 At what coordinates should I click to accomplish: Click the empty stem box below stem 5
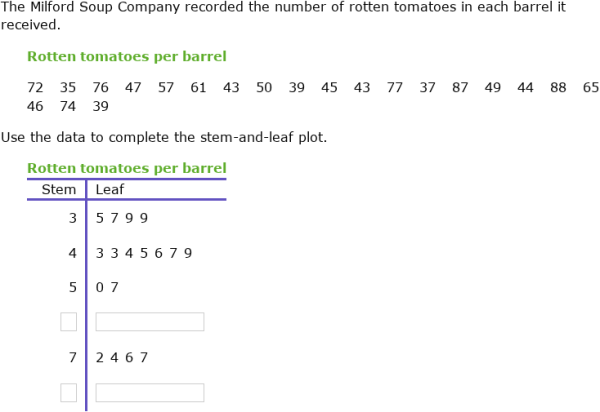pyautogui.click(x=68, y=322)
